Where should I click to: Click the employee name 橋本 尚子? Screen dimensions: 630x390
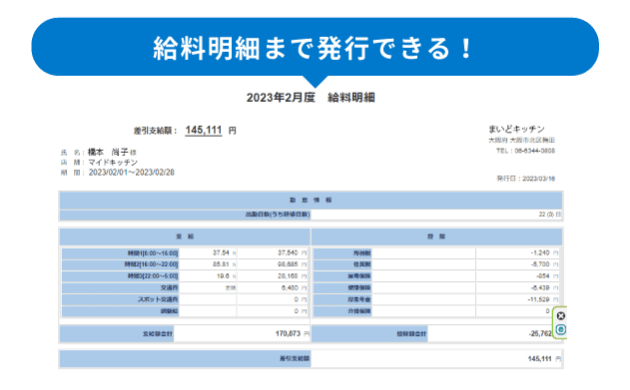(108, 152)
